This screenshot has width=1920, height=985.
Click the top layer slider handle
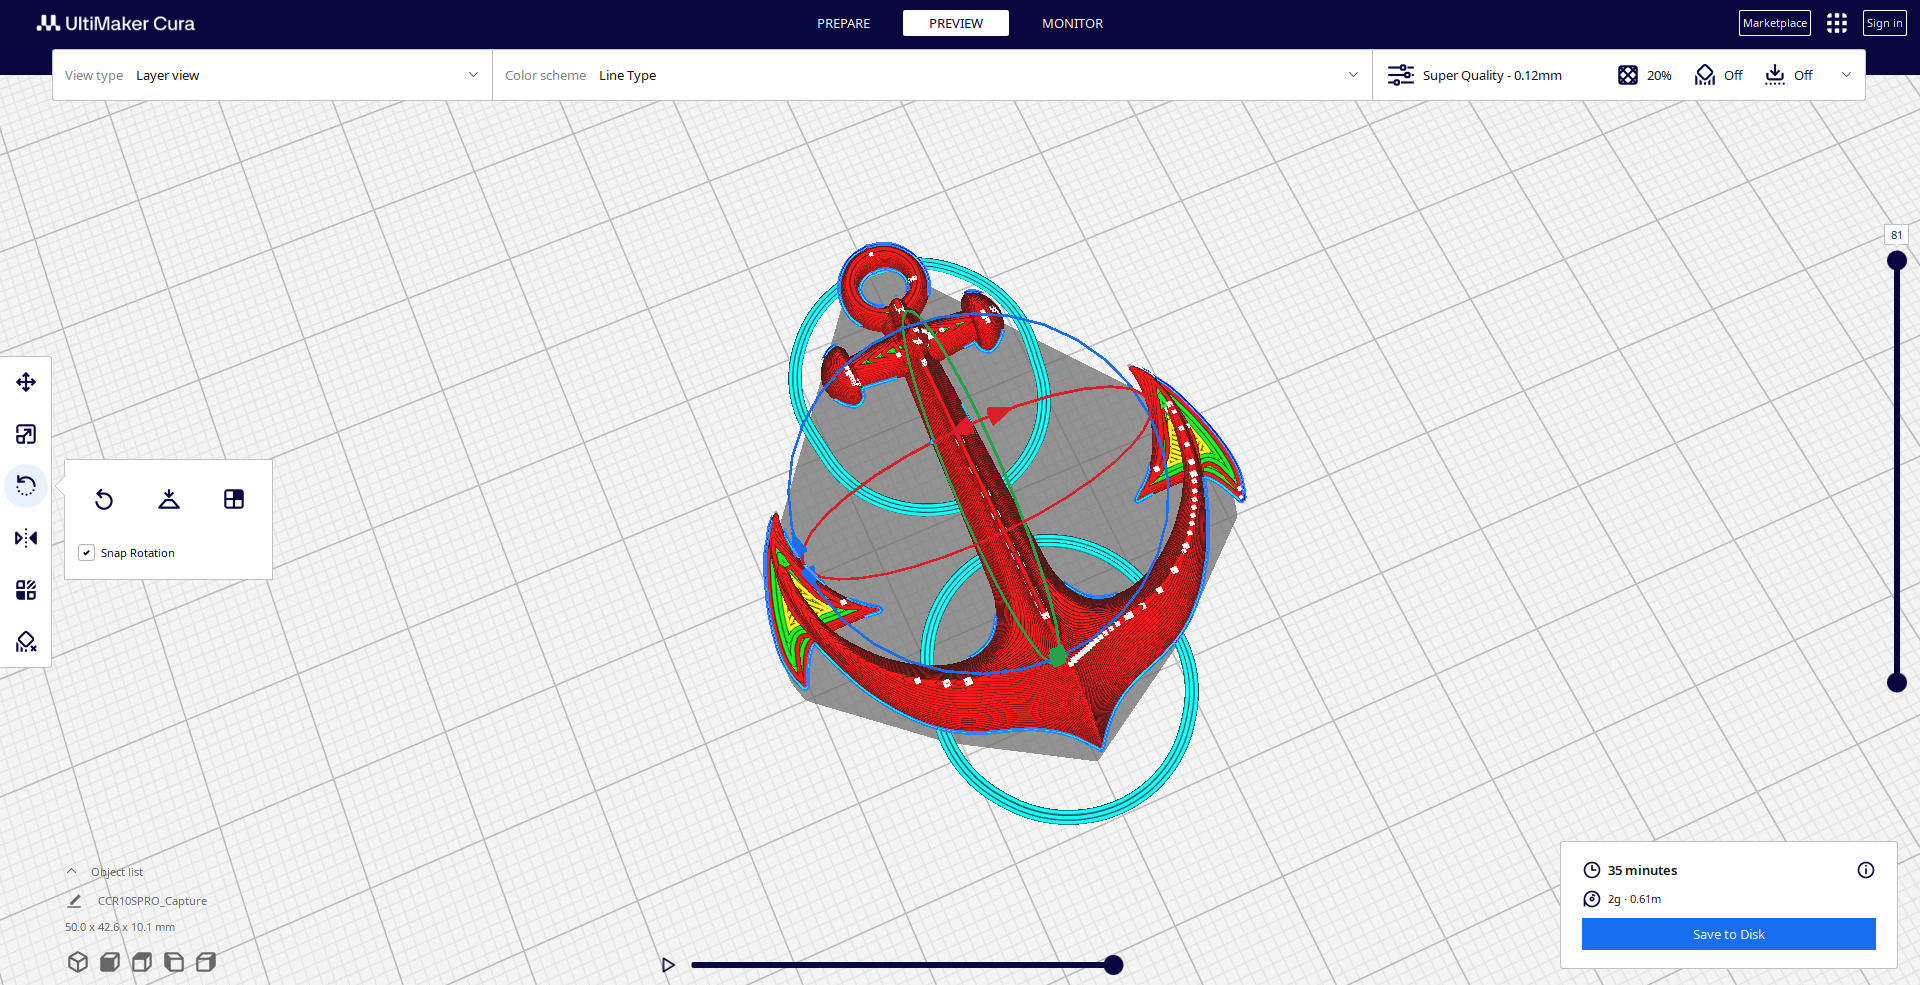point(1896,261)
